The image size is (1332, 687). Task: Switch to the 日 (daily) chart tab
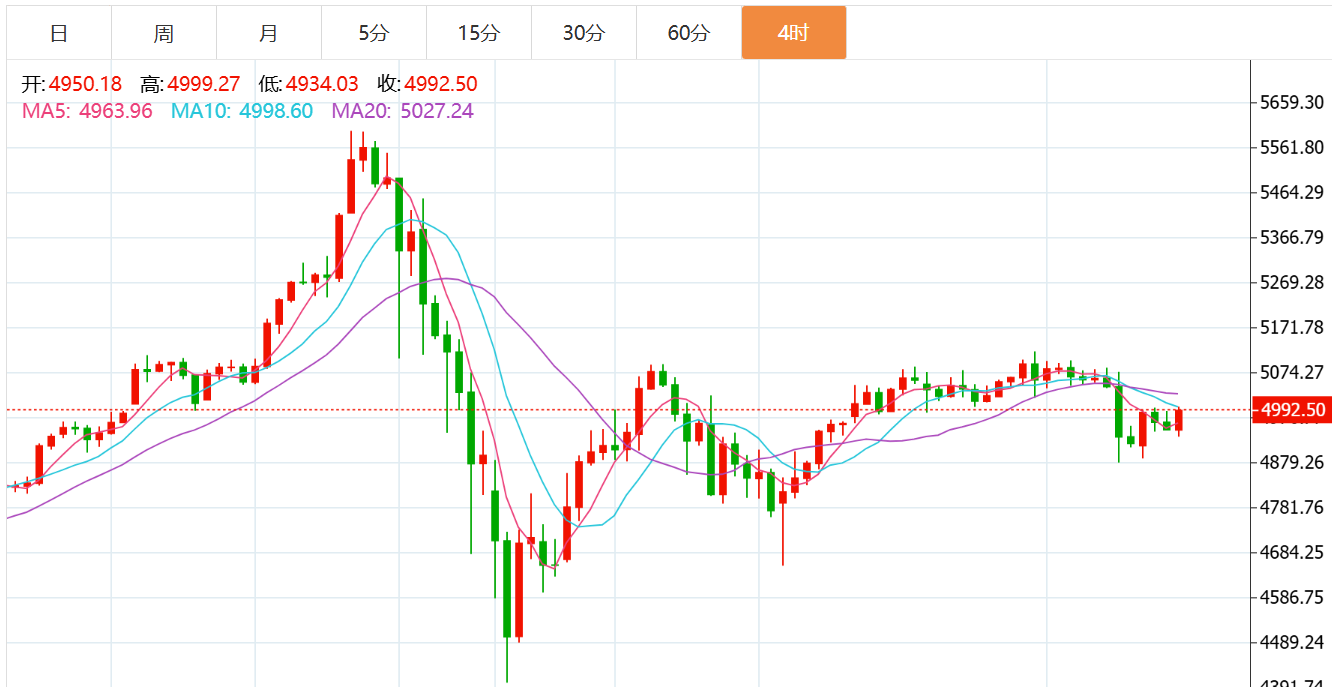[59, 33]
